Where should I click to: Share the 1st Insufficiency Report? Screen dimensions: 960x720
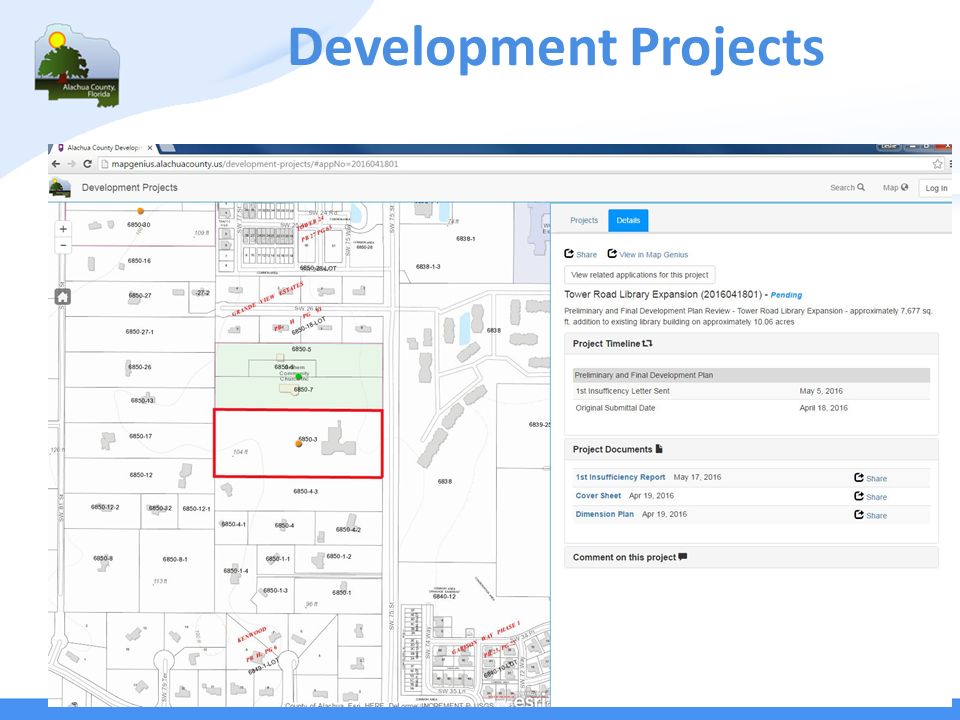[871, 478]
